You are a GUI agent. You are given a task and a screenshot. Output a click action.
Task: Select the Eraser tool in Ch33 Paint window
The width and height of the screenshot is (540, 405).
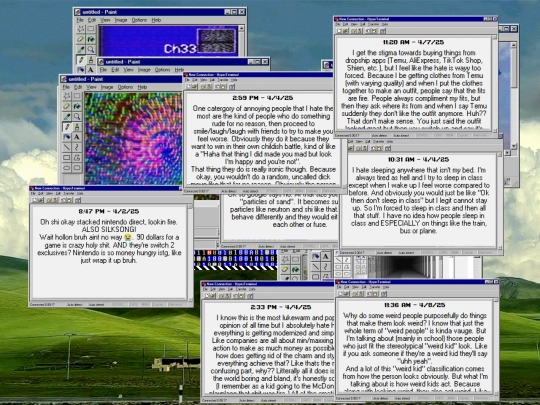coord(81,39)
